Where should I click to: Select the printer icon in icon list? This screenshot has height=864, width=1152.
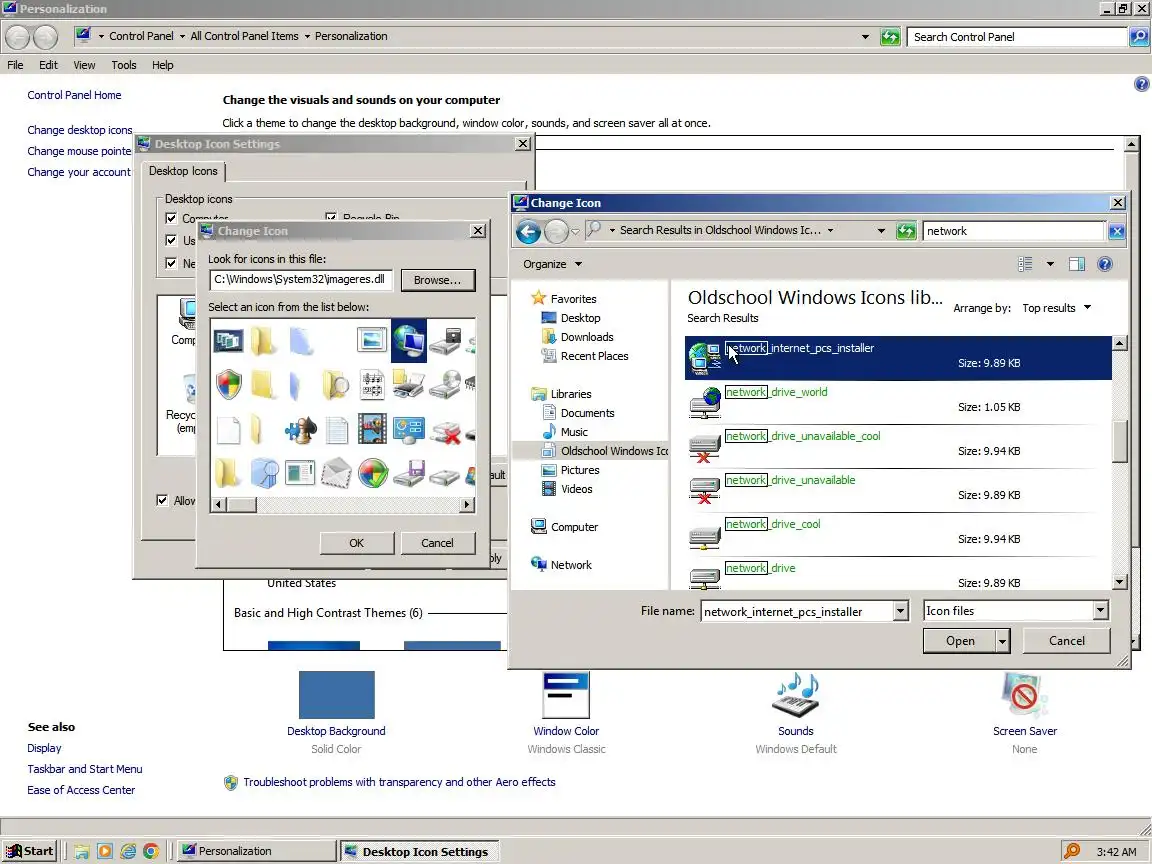[x=408, y=385]
